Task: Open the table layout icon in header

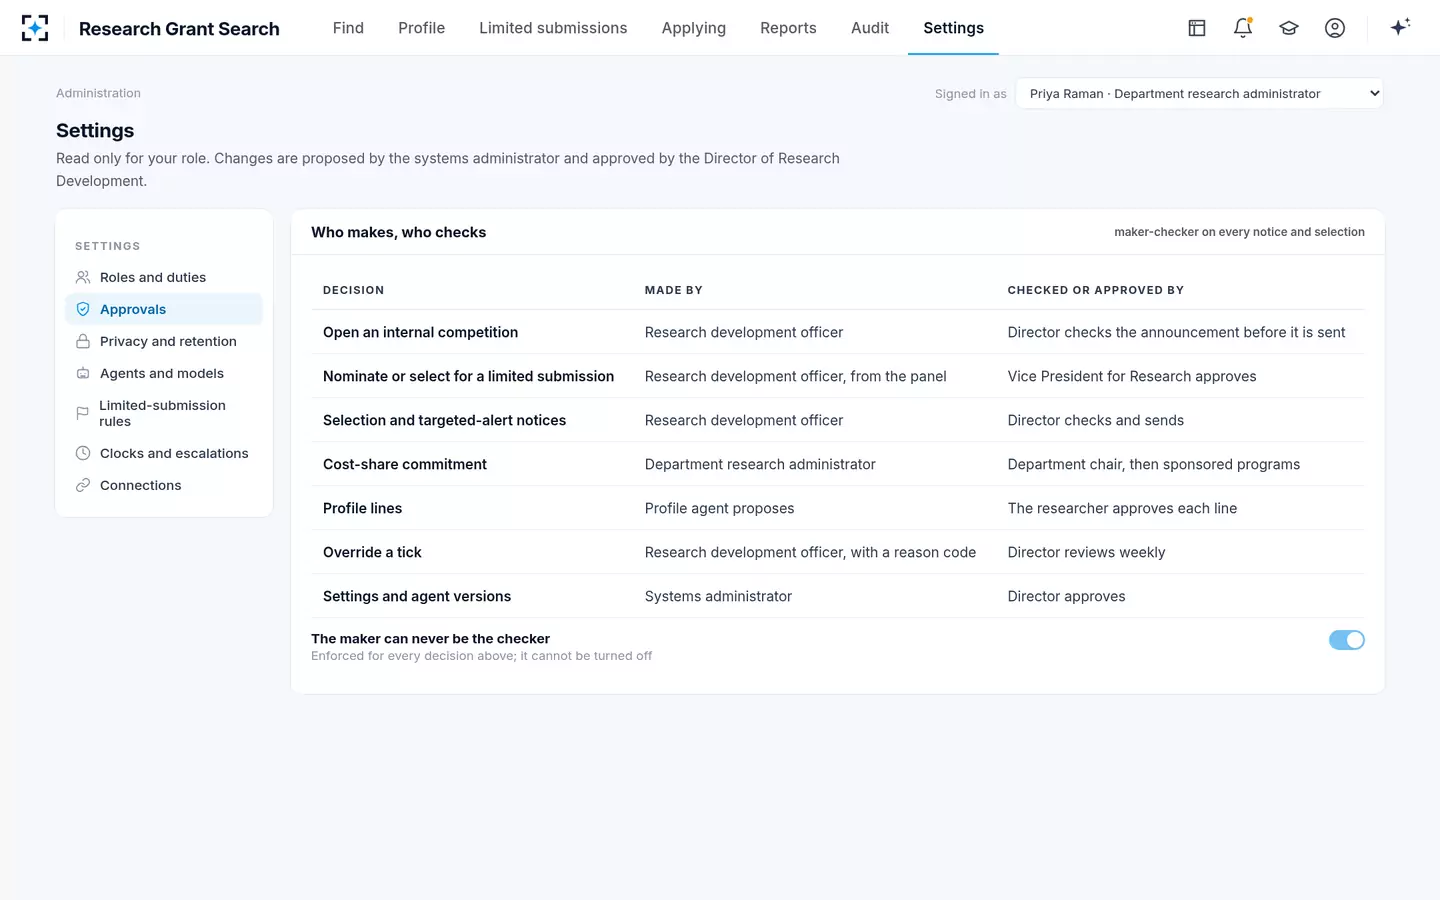Action: (x=1197, y=28)
